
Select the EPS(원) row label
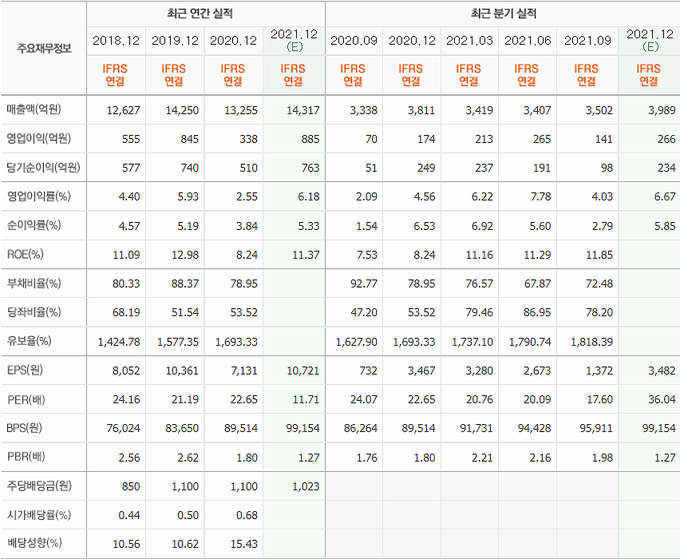pyautogui.click(x=25, y=370)
